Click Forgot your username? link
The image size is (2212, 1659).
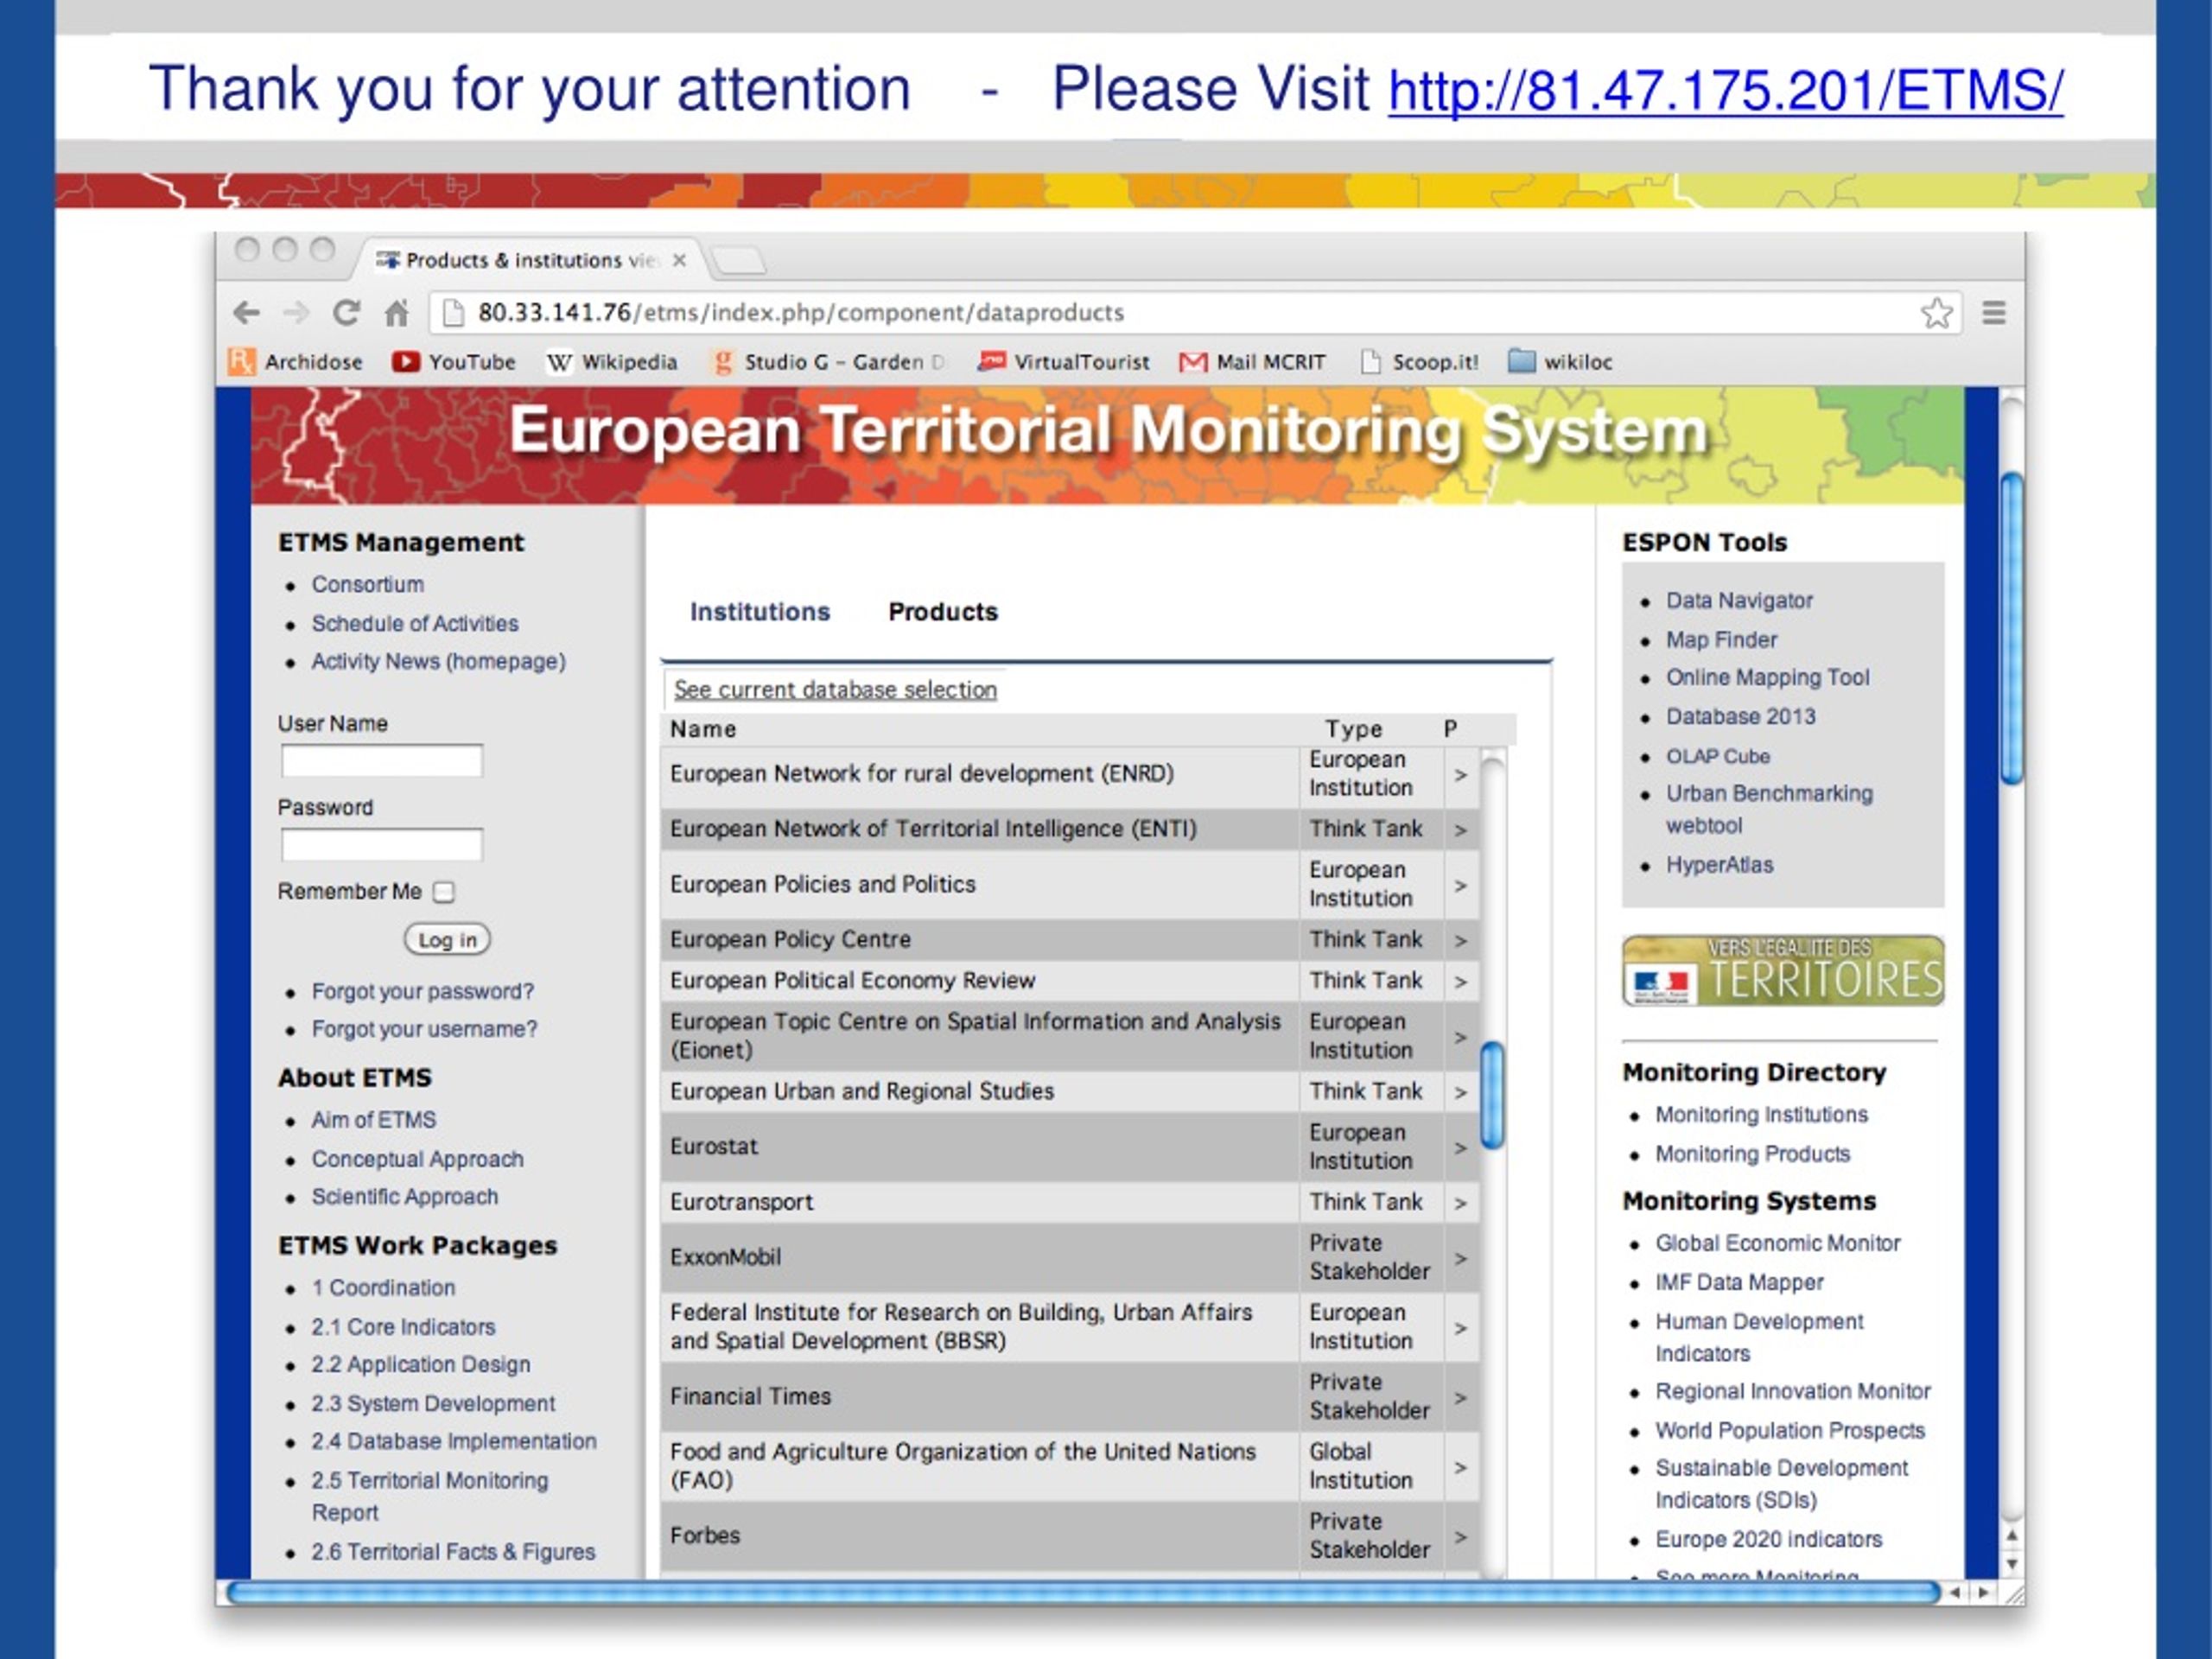(424, 1030)
